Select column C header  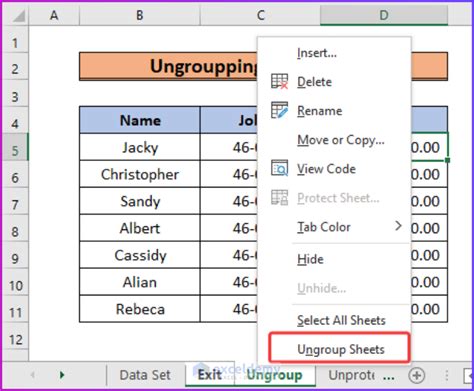click(260, 15)
